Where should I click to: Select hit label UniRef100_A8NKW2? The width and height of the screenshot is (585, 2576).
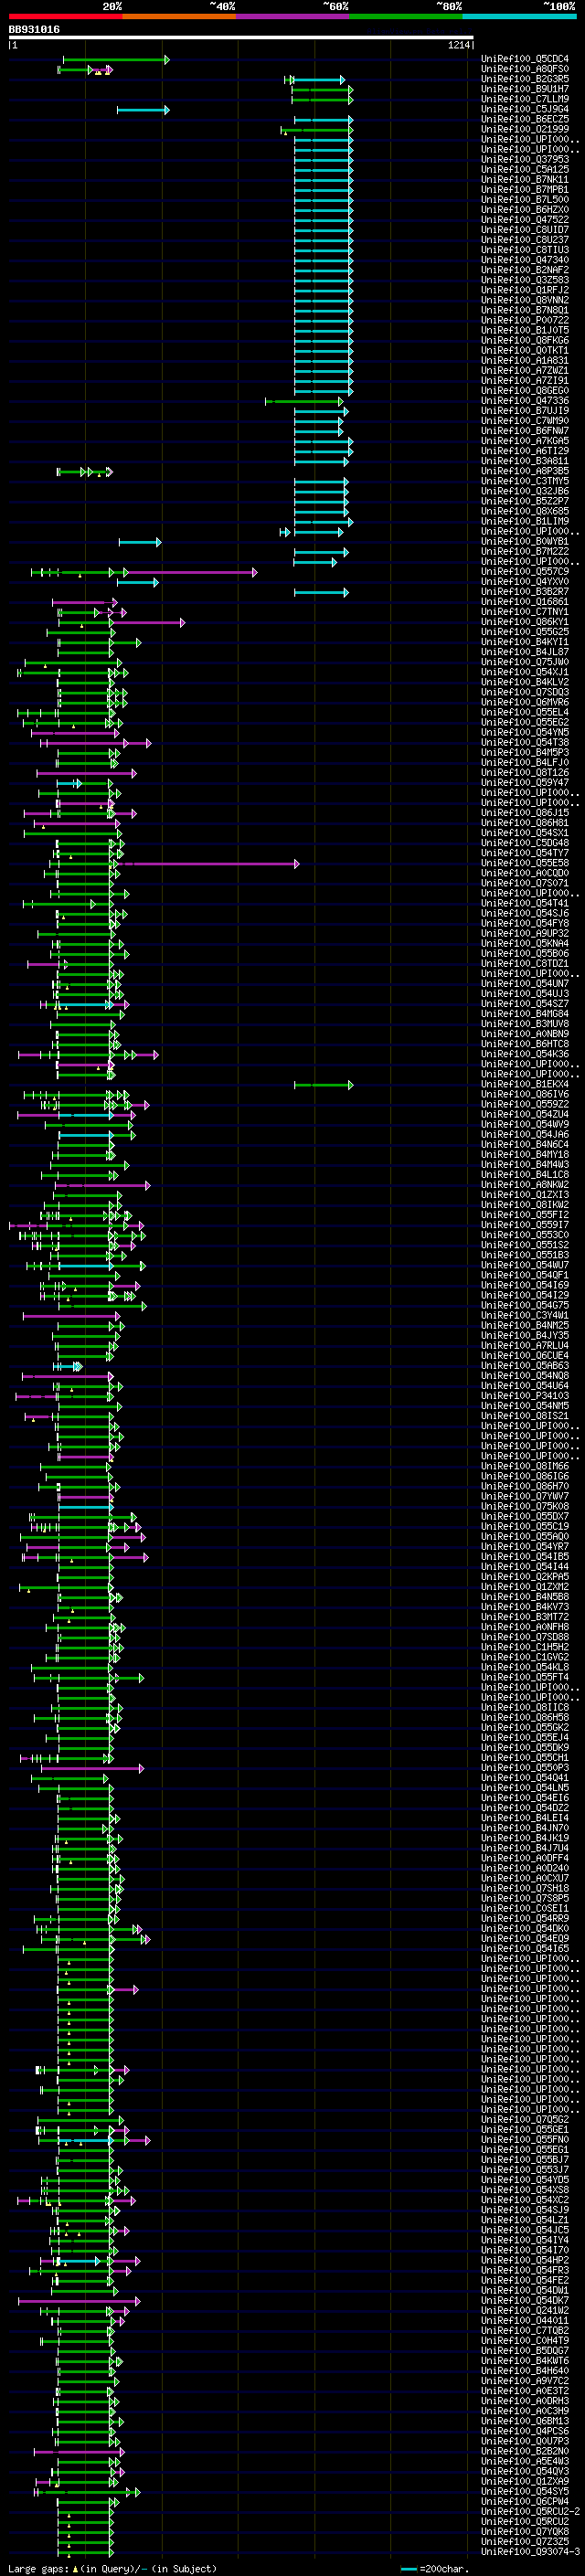525,1185
